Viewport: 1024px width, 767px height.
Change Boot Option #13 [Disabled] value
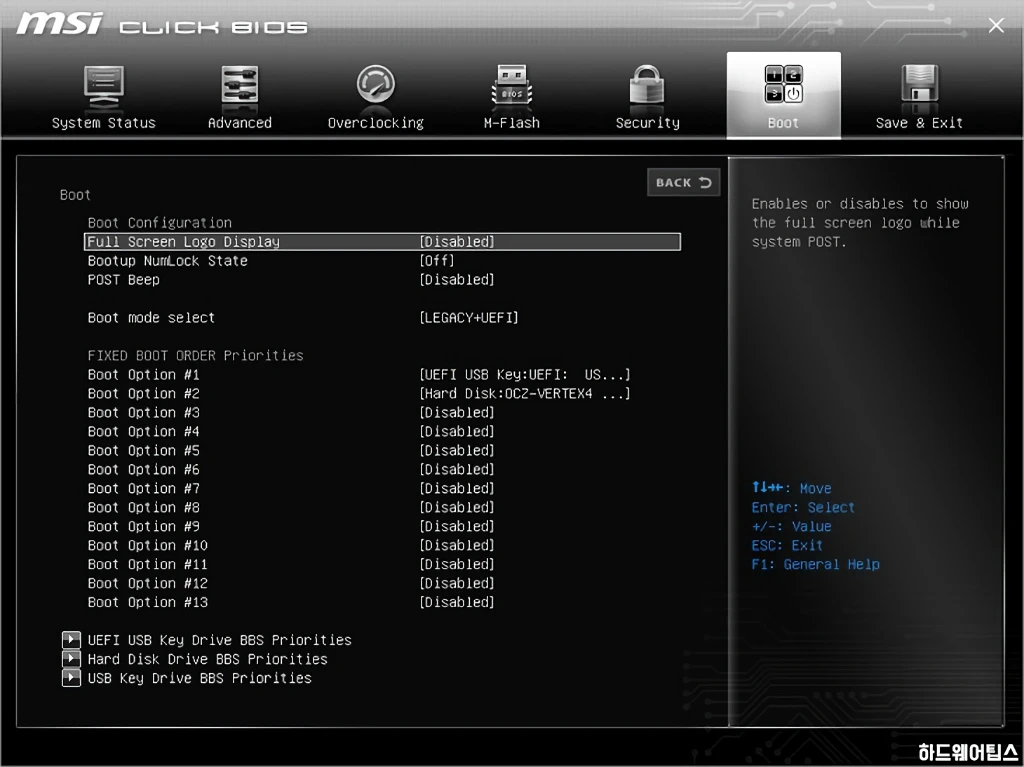tap(456, 602)
